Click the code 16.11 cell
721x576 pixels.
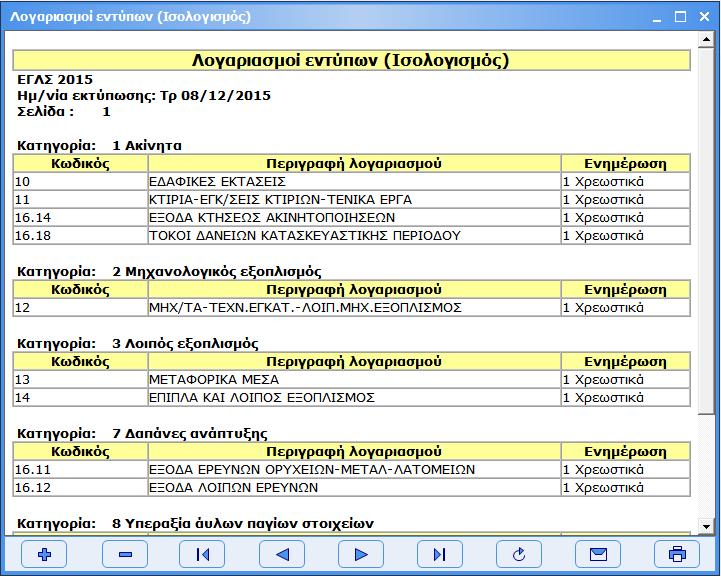point(80,470)
